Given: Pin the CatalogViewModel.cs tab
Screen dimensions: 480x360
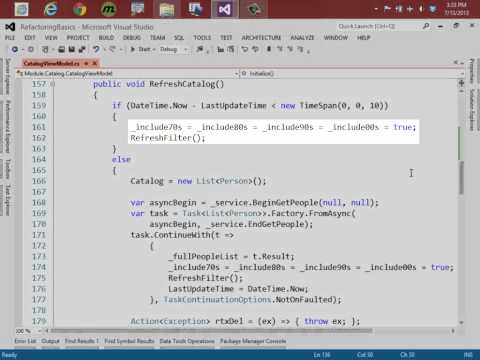Looking at the screenshot, I should 86,63.
